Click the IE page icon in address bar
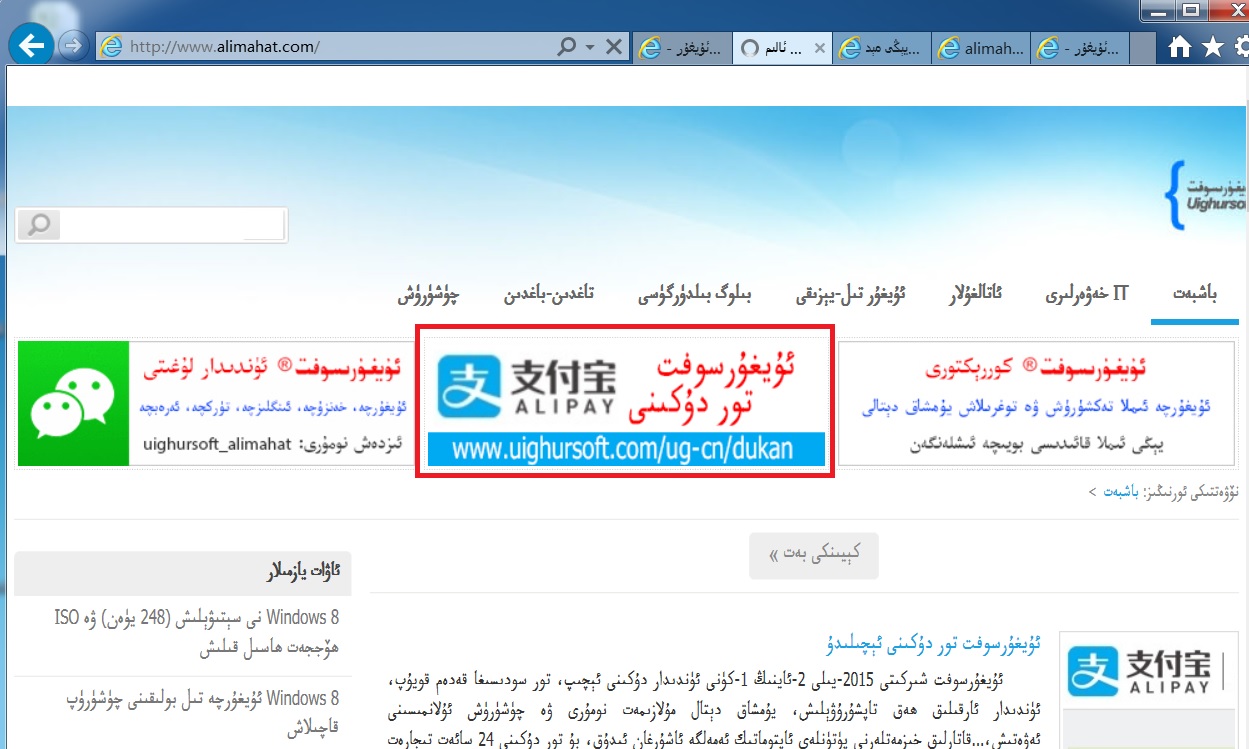This screenshot has height=749, width=1249. click(x=112, y=46)
